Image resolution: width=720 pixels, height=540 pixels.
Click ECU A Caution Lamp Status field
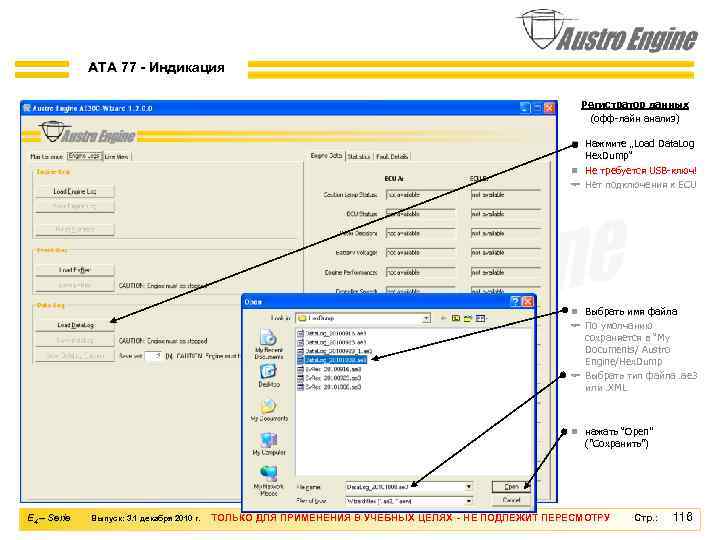coord(420,195)
